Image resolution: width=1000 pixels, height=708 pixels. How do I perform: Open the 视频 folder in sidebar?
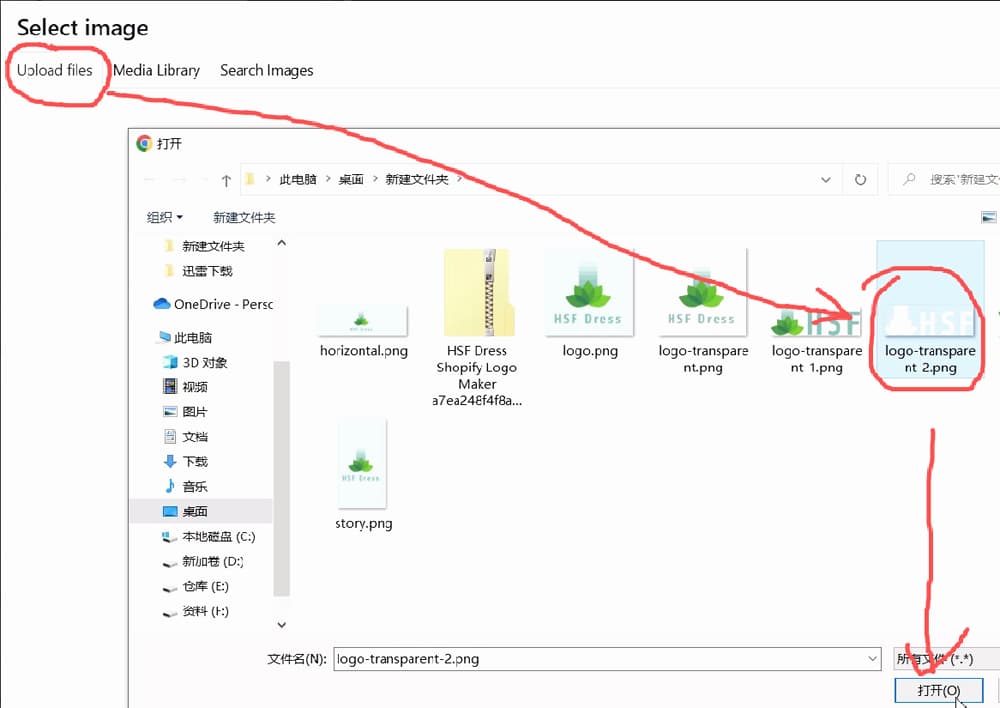coord(186,387)
